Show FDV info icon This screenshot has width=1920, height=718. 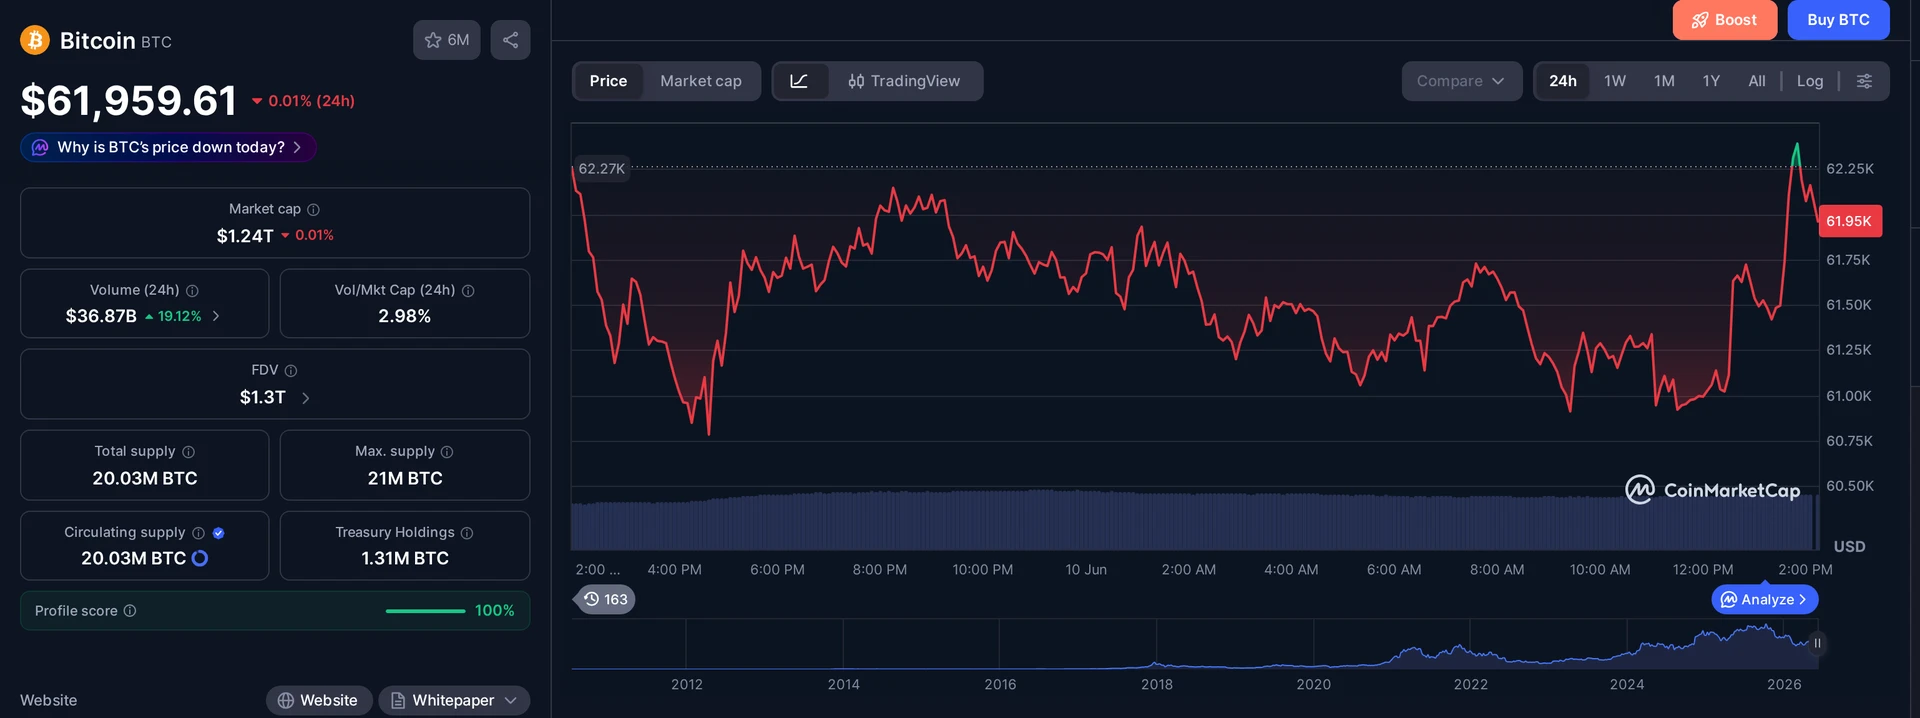(291, 371)
